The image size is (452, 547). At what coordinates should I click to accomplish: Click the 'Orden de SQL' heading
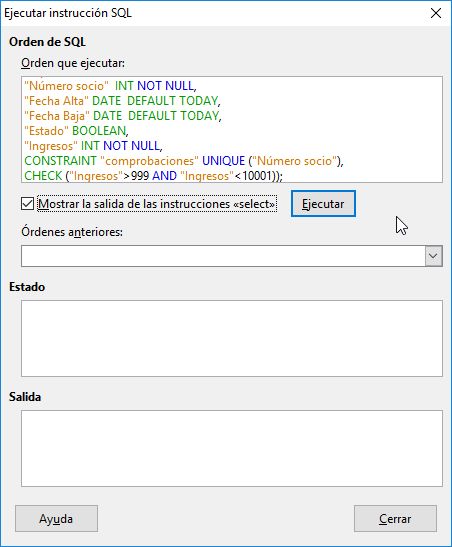click(x=47, y=42)
